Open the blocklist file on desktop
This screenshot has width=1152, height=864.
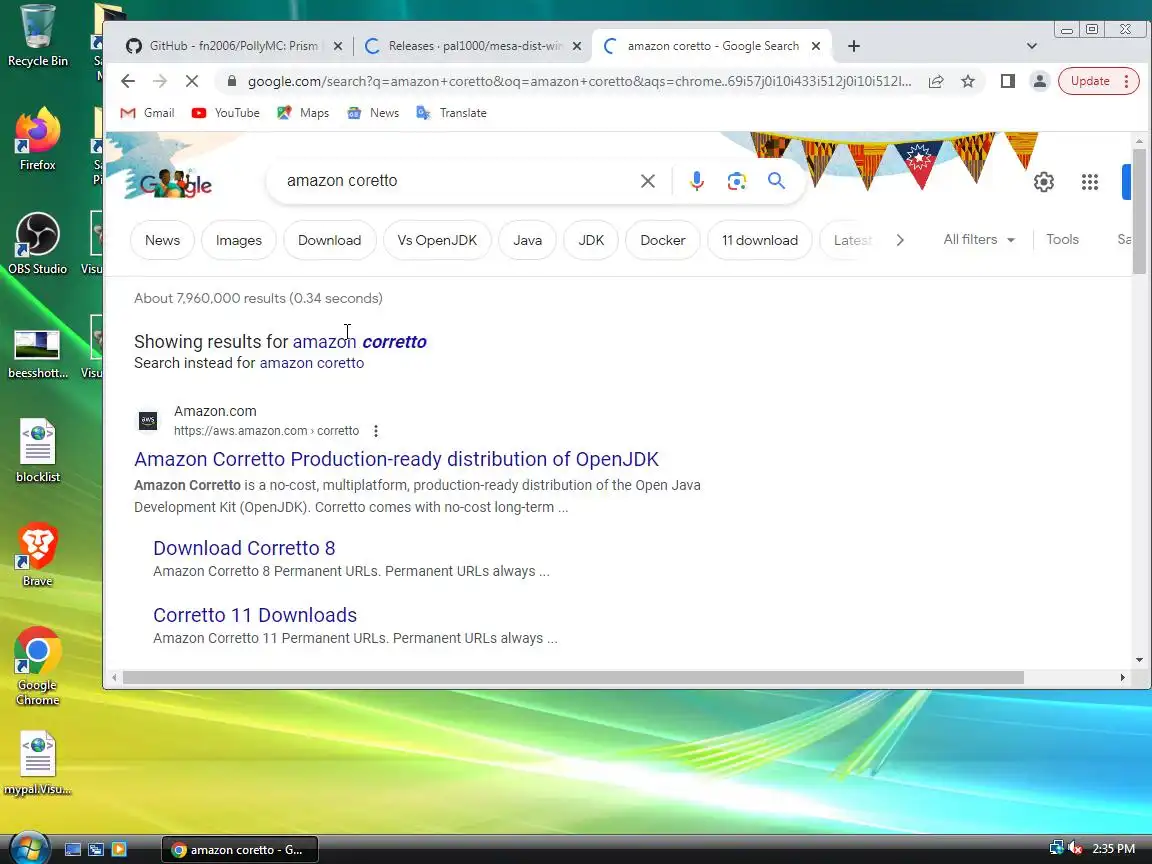[x=37, y=451]
